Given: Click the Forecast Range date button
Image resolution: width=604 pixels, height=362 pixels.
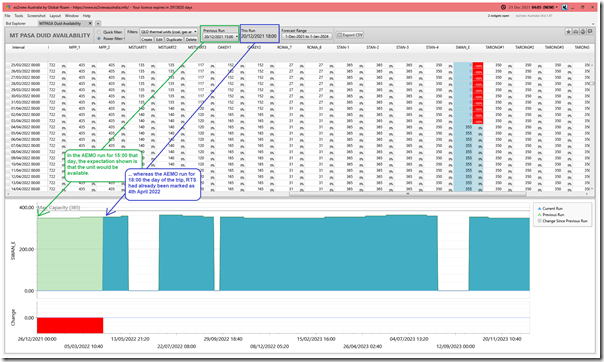Looking at the screenshot, I should 307,36.
